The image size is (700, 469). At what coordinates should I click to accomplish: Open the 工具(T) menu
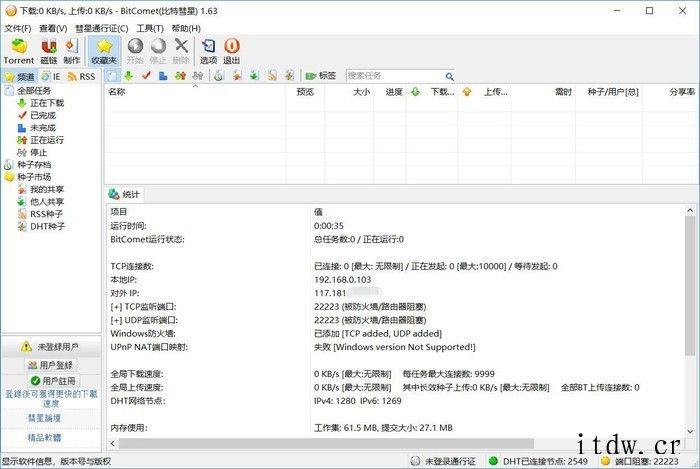(150, 28)
